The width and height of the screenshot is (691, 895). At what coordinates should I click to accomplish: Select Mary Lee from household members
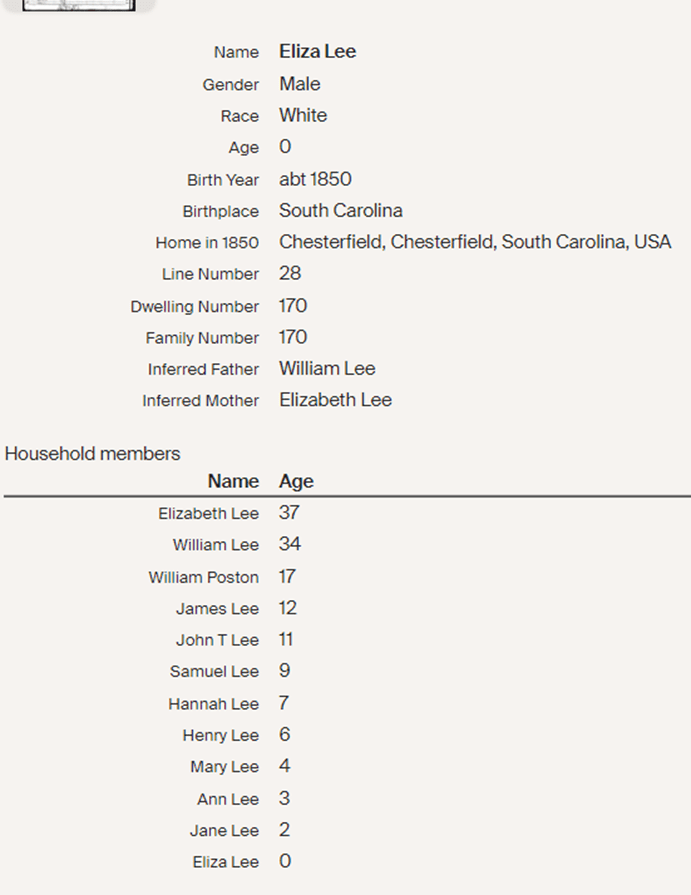pos(224,767)
